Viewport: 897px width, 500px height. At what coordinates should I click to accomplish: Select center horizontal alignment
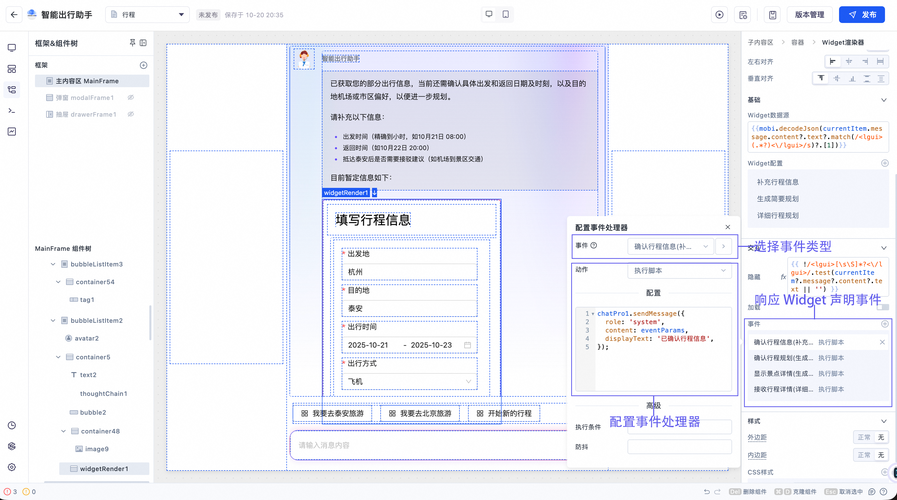tap(849, 61)
